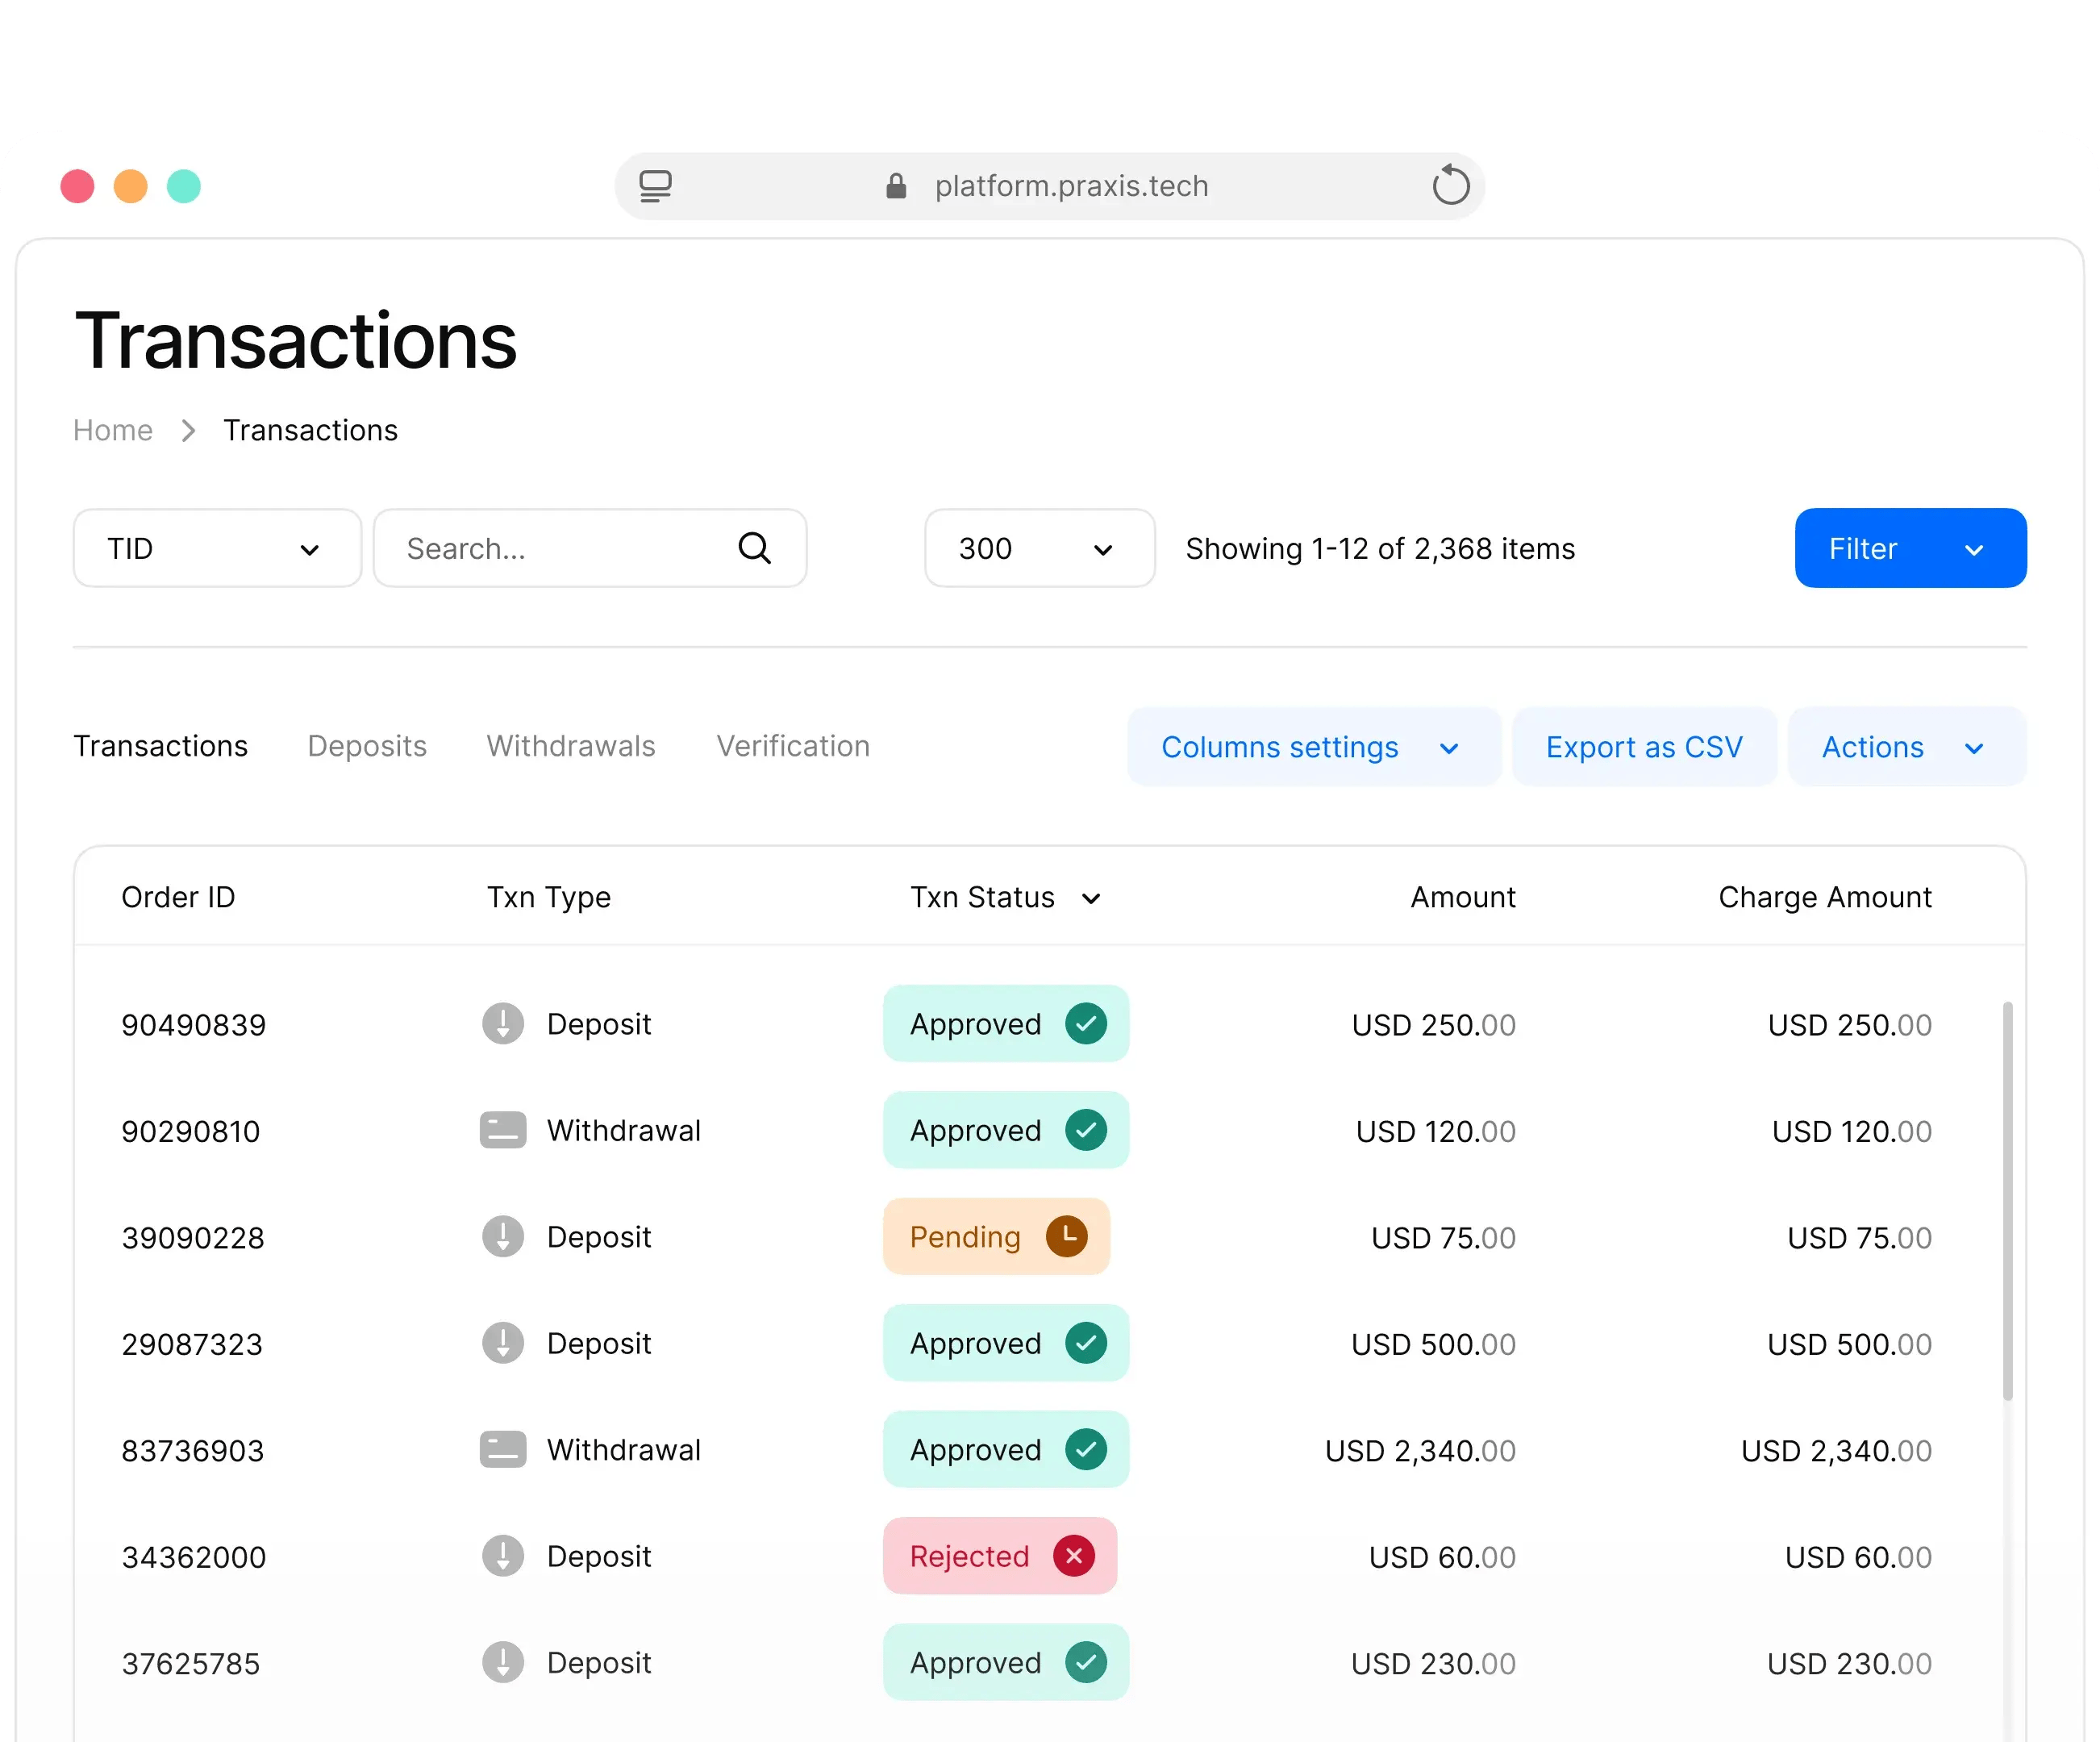The width and height of the screenshot is (2100, 1742).
Task: Switch to the Verification tab
Action: point(793,746)
